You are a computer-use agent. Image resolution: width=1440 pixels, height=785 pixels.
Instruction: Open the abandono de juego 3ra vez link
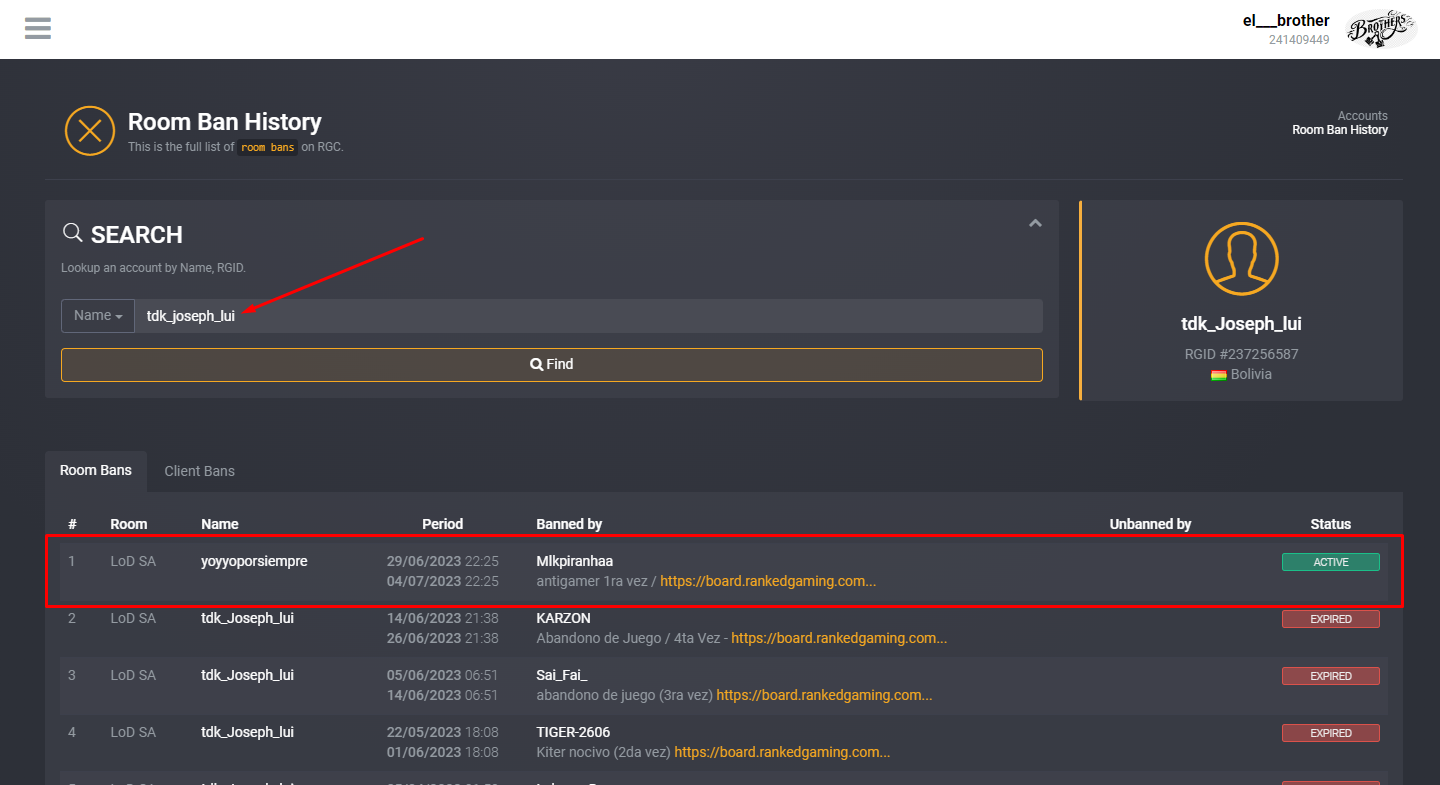pos(824,695)
